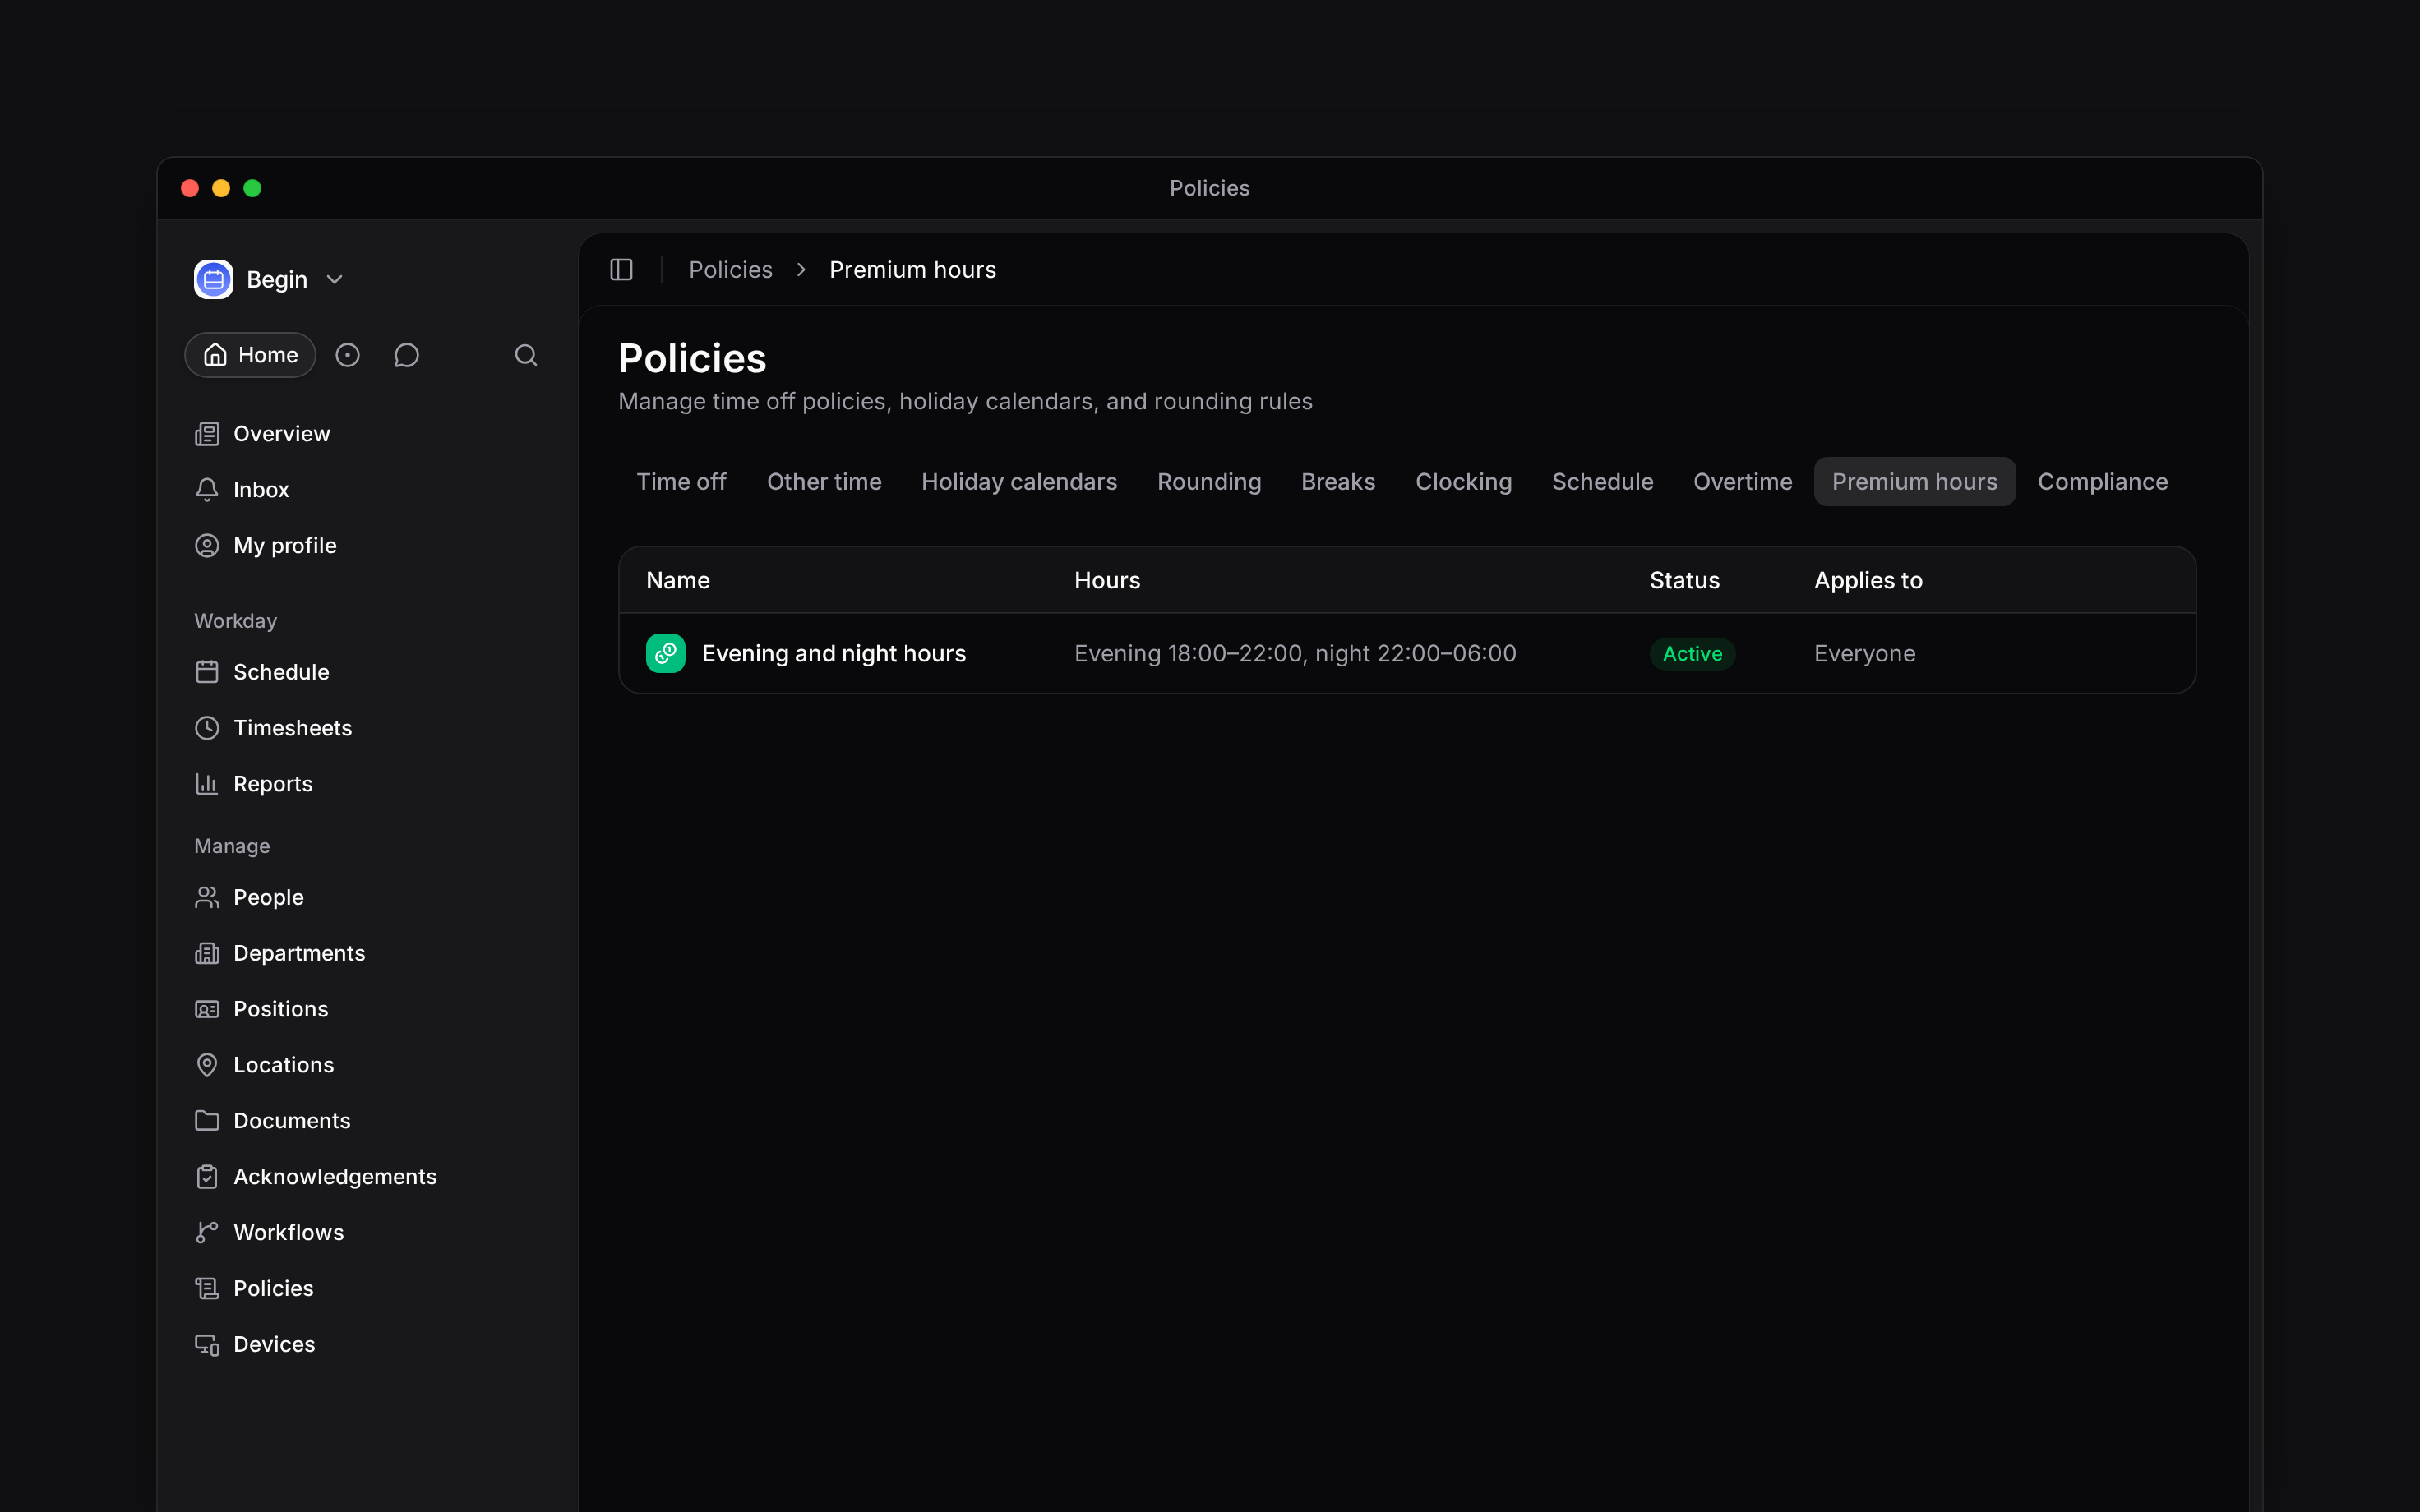Click the Timesheets clock icon
The width and height of the screenshot is (2420, 1512).
(207, 728)
